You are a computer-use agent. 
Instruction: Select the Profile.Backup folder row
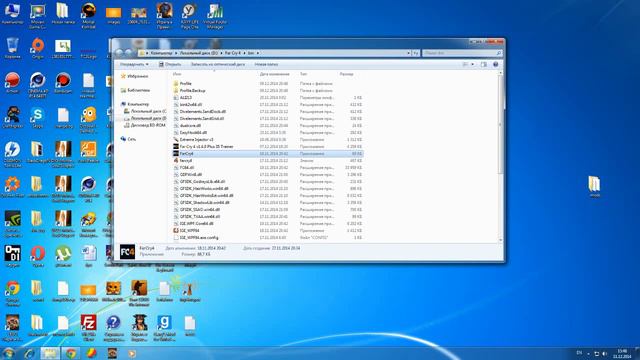(267, 91)
